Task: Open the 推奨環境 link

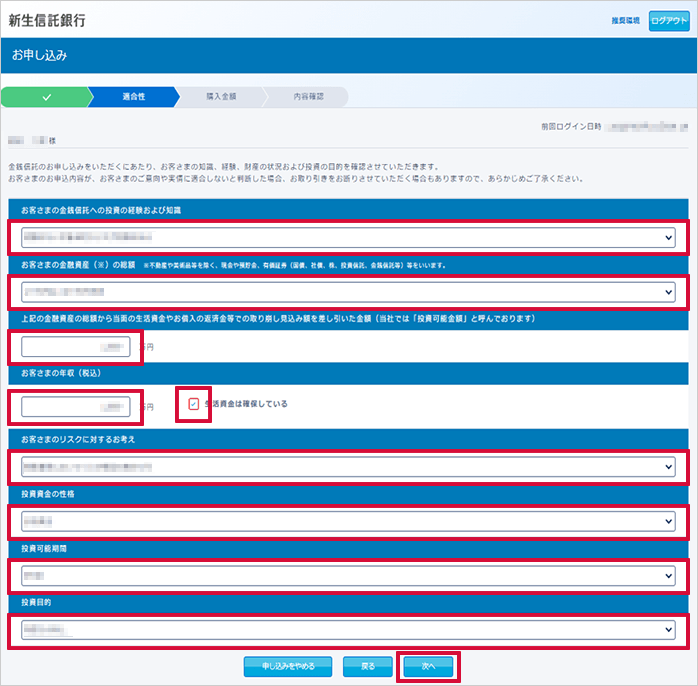Action: coord(625,20)
